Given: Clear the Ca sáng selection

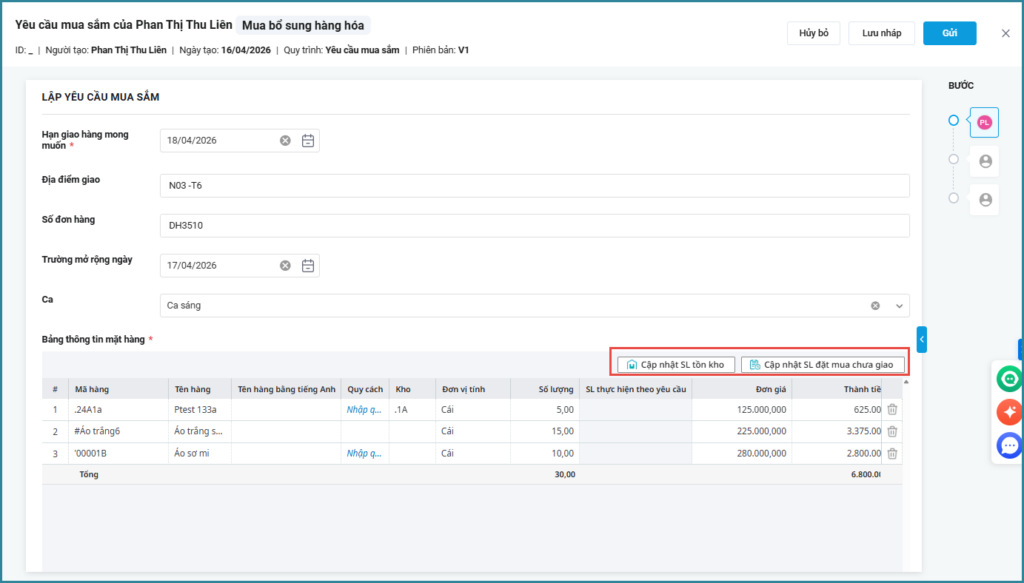Looking at the screenshot, I should [x=875, y=306].
